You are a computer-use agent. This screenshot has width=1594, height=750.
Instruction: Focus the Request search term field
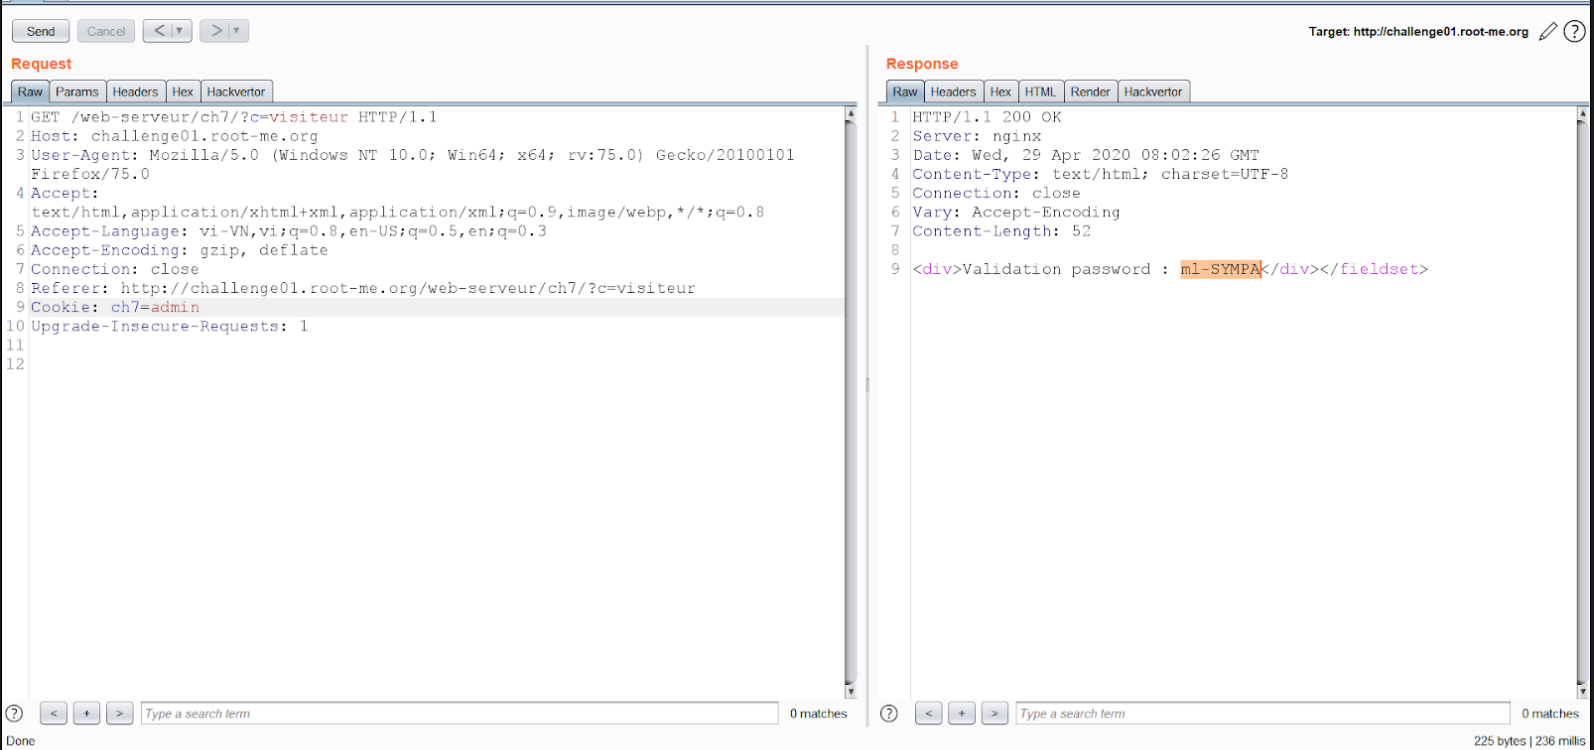pyautogui.click(x=459, y=713)
